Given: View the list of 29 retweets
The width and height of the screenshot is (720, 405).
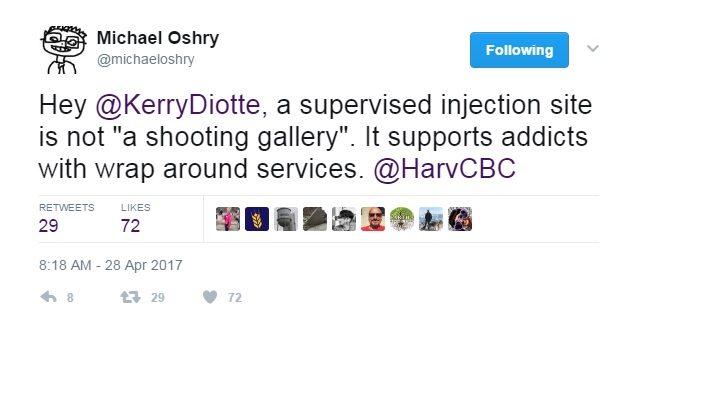Looking at the screenshot, I should [x=67, y=219].
